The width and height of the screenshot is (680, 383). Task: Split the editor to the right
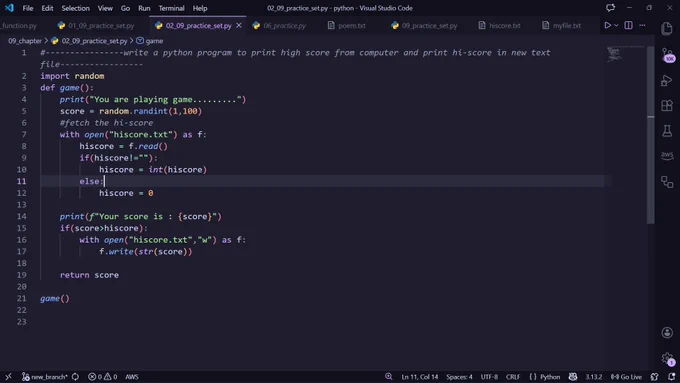click(628, 26)
